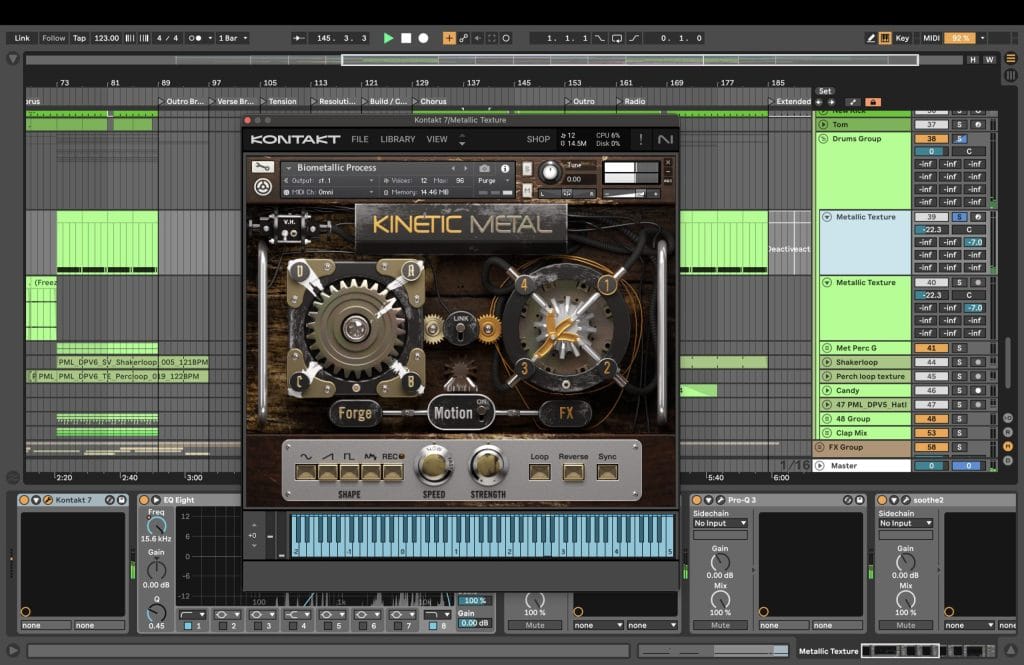Open the Pro-Q 3 Sidechain No Input dropdown

(x=720, y=523)
